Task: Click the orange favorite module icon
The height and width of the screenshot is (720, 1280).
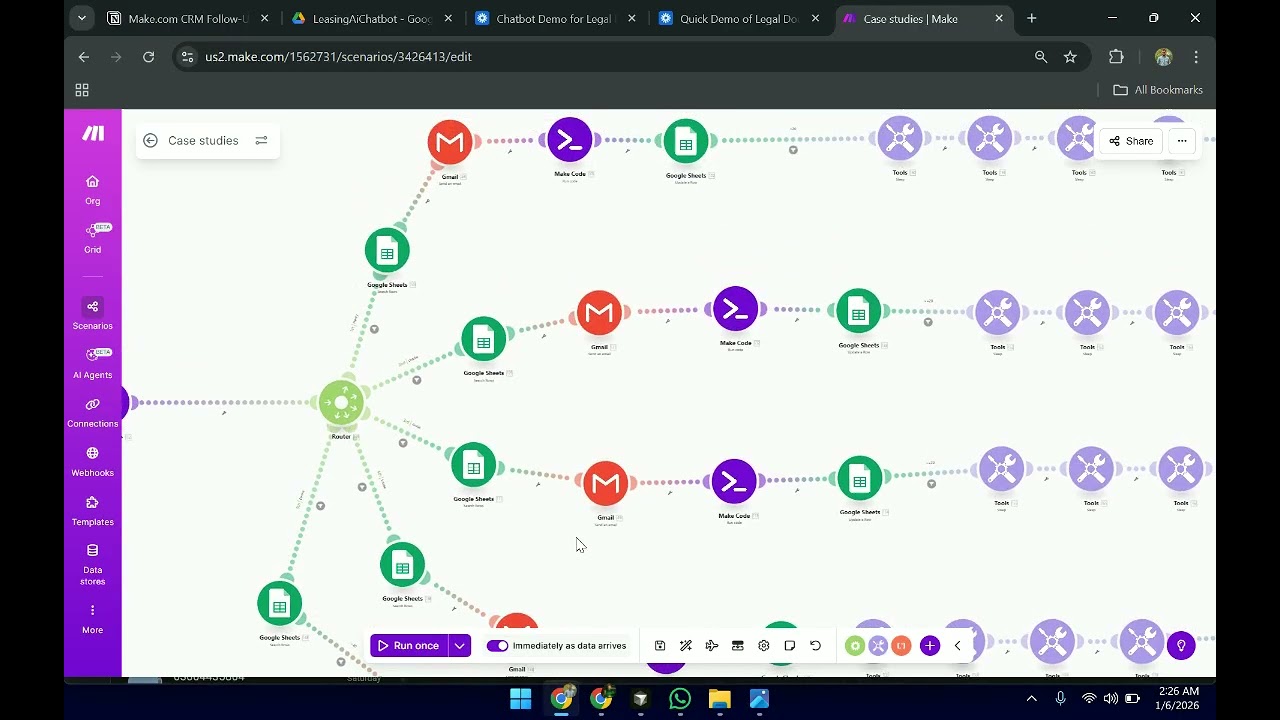Action: coord(901,646)
